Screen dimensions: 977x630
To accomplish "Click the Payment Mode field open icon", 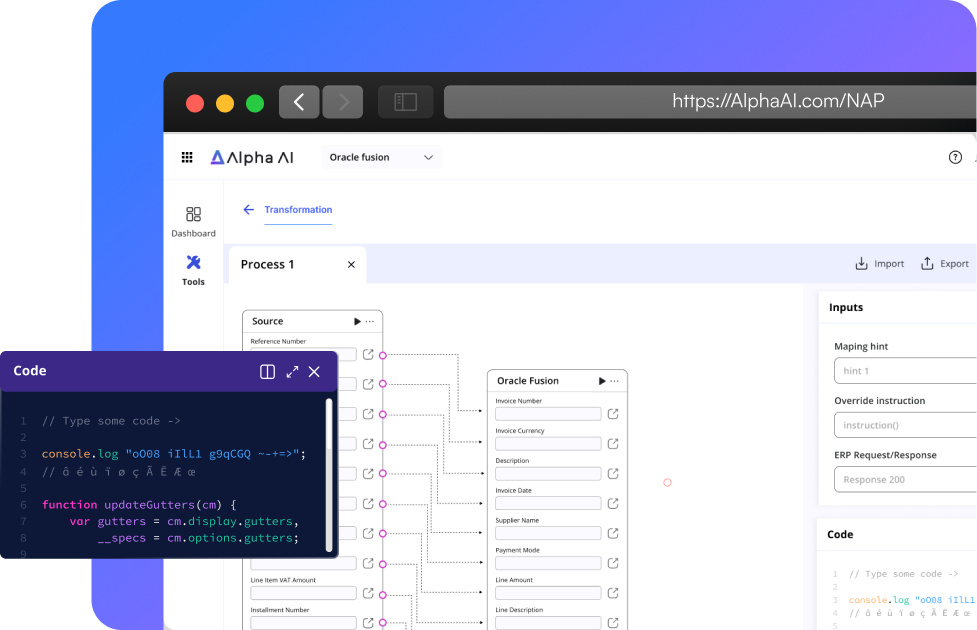I will pyautogui.click(x=613, y=563).
